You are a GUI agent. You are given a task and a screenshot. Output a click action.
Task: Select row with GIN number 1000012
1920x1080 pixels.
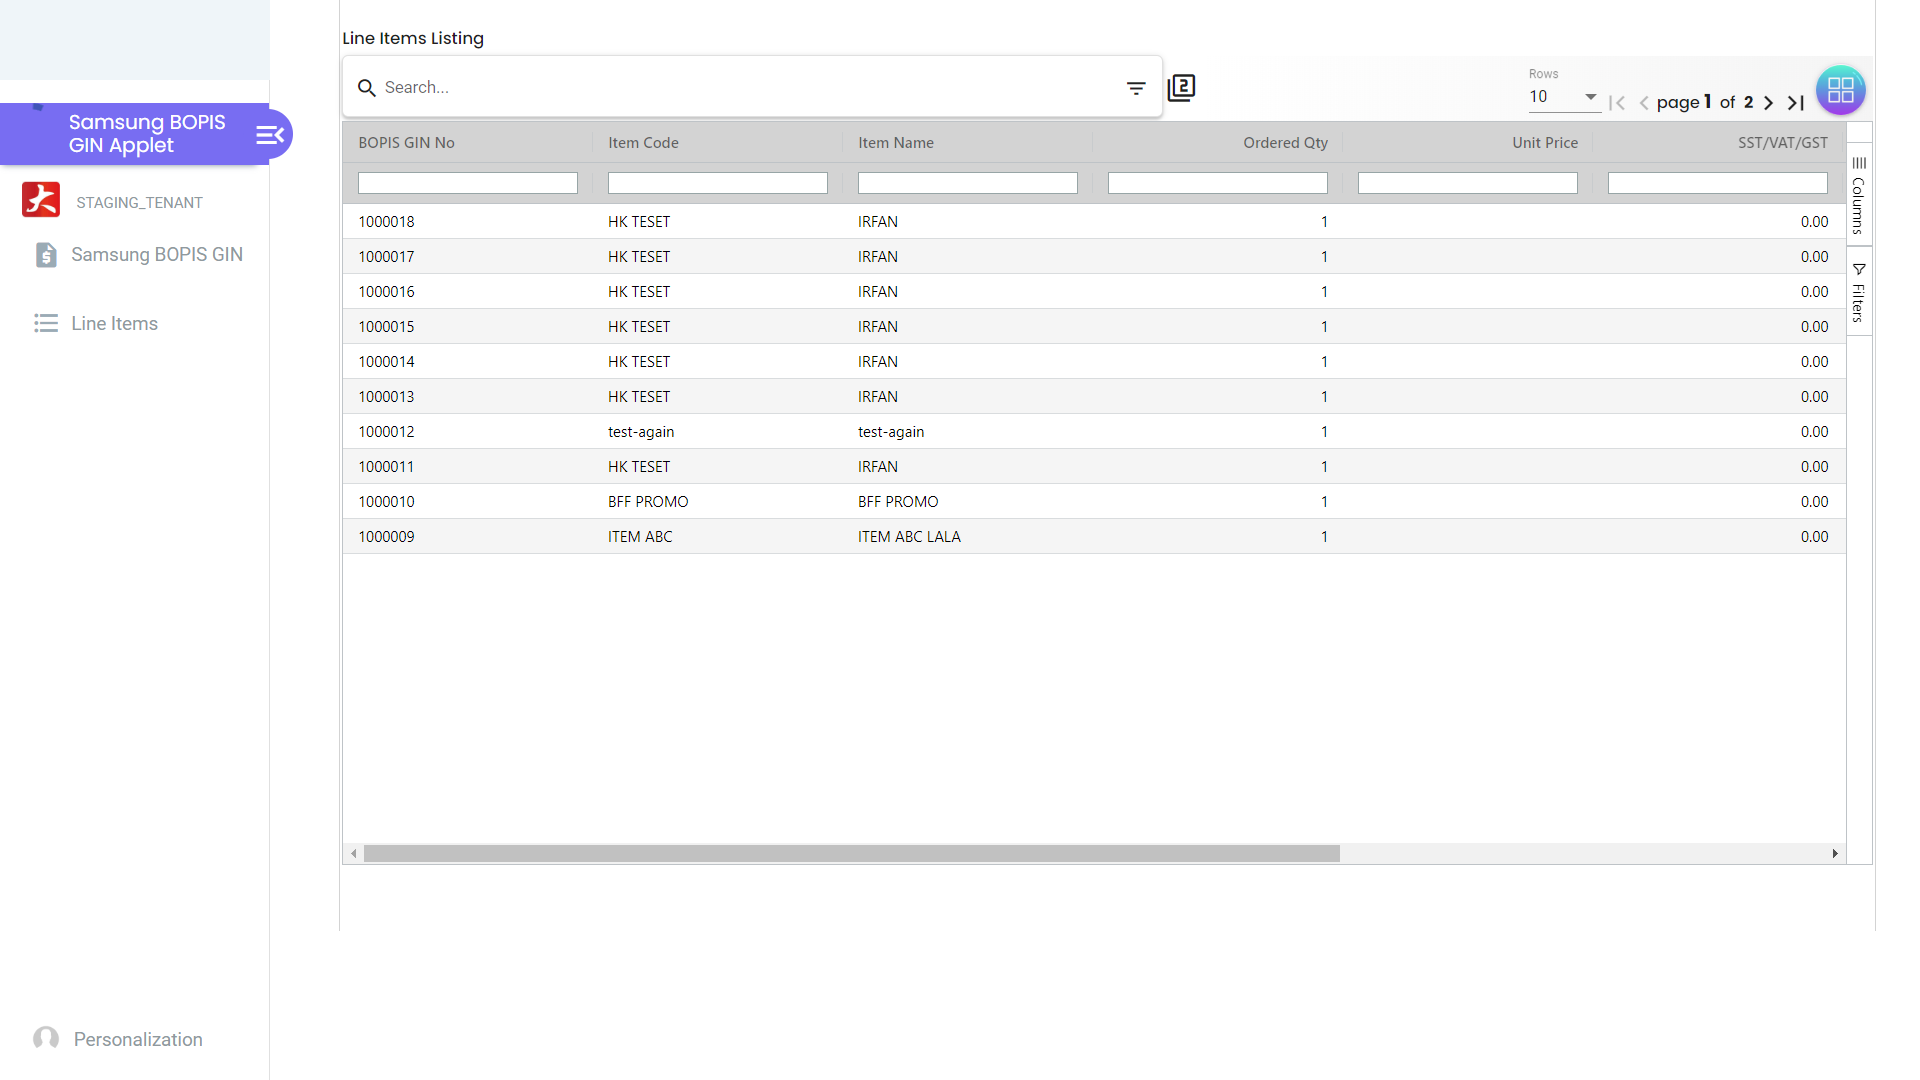coord(387,432)
